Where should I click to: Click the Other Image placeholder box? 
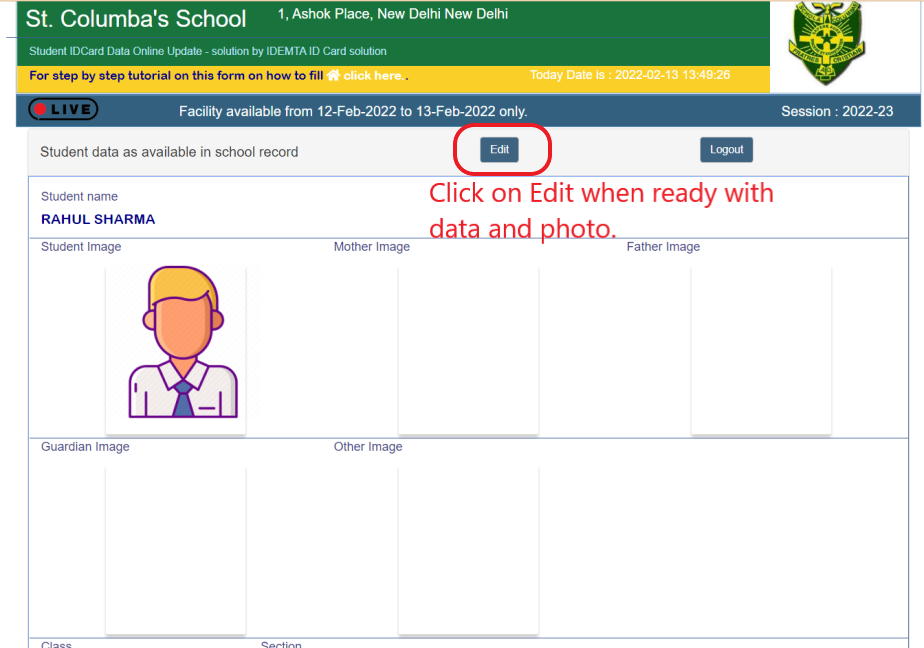tap(468, 549)
